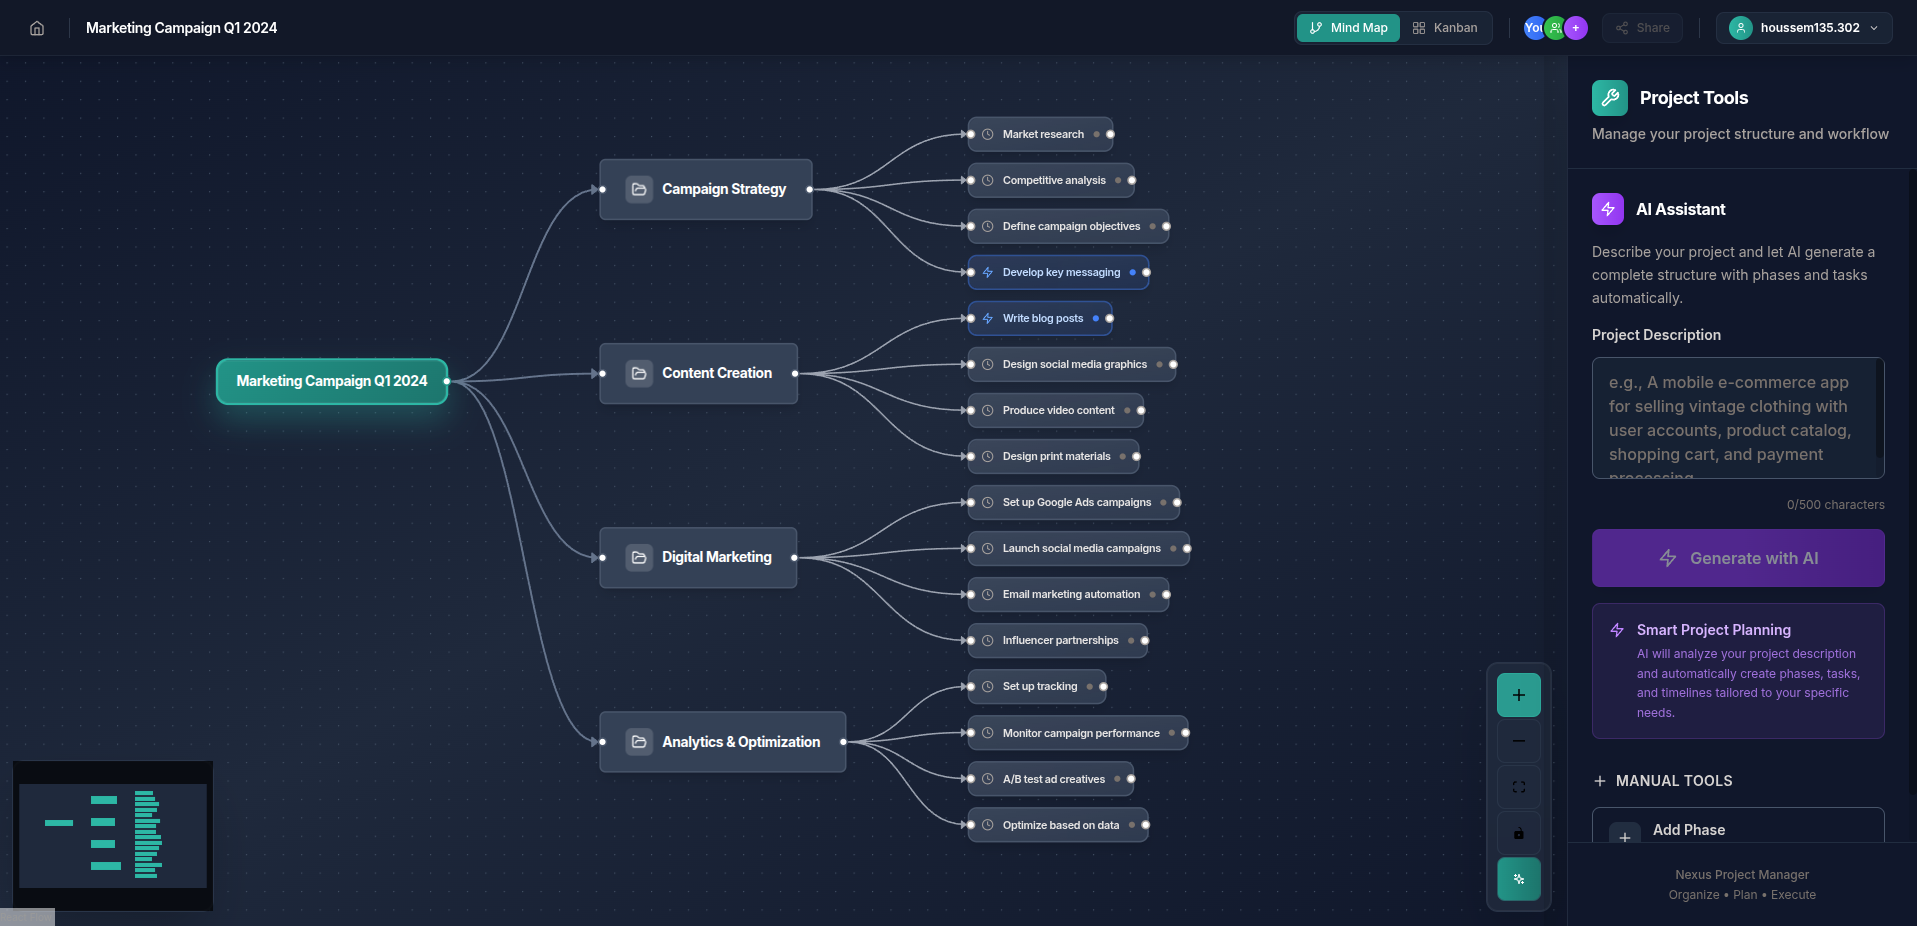The width and height of the screenshot is (1917, 926).
Task: Click the Share button
Action: pos(1642,28)
